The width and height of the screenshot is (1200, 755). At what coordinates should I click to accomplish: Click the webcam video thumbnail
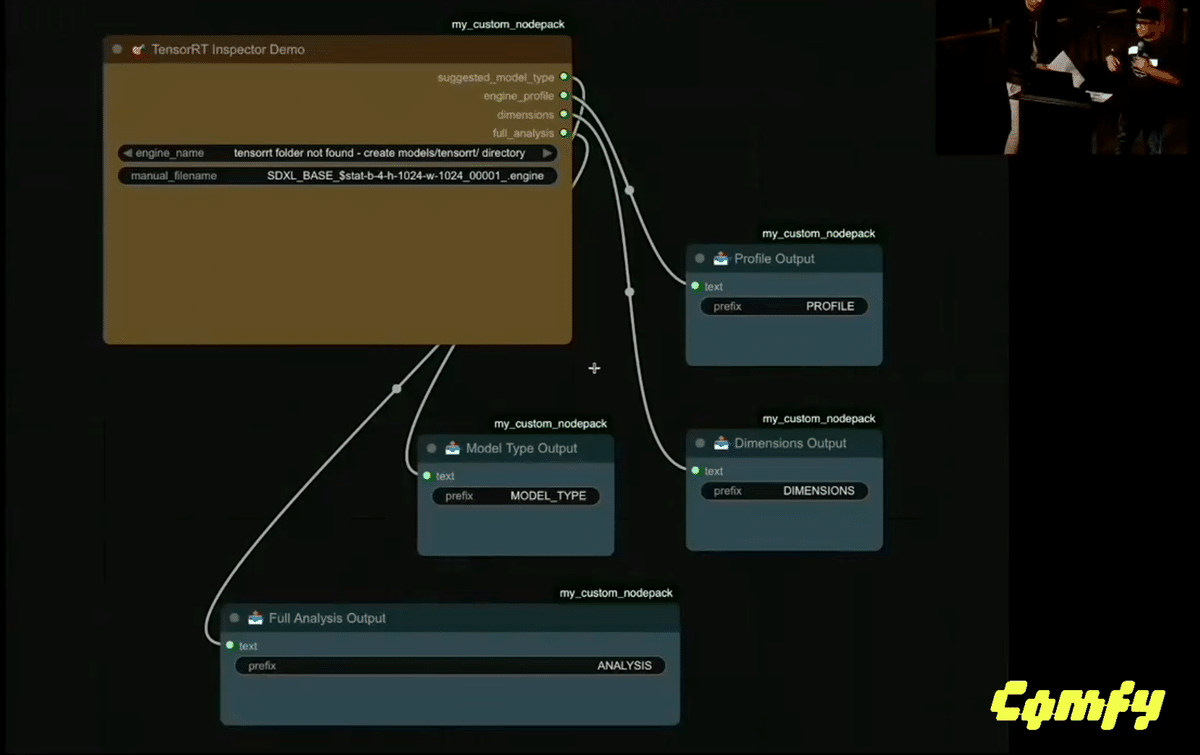point(1067,77)
